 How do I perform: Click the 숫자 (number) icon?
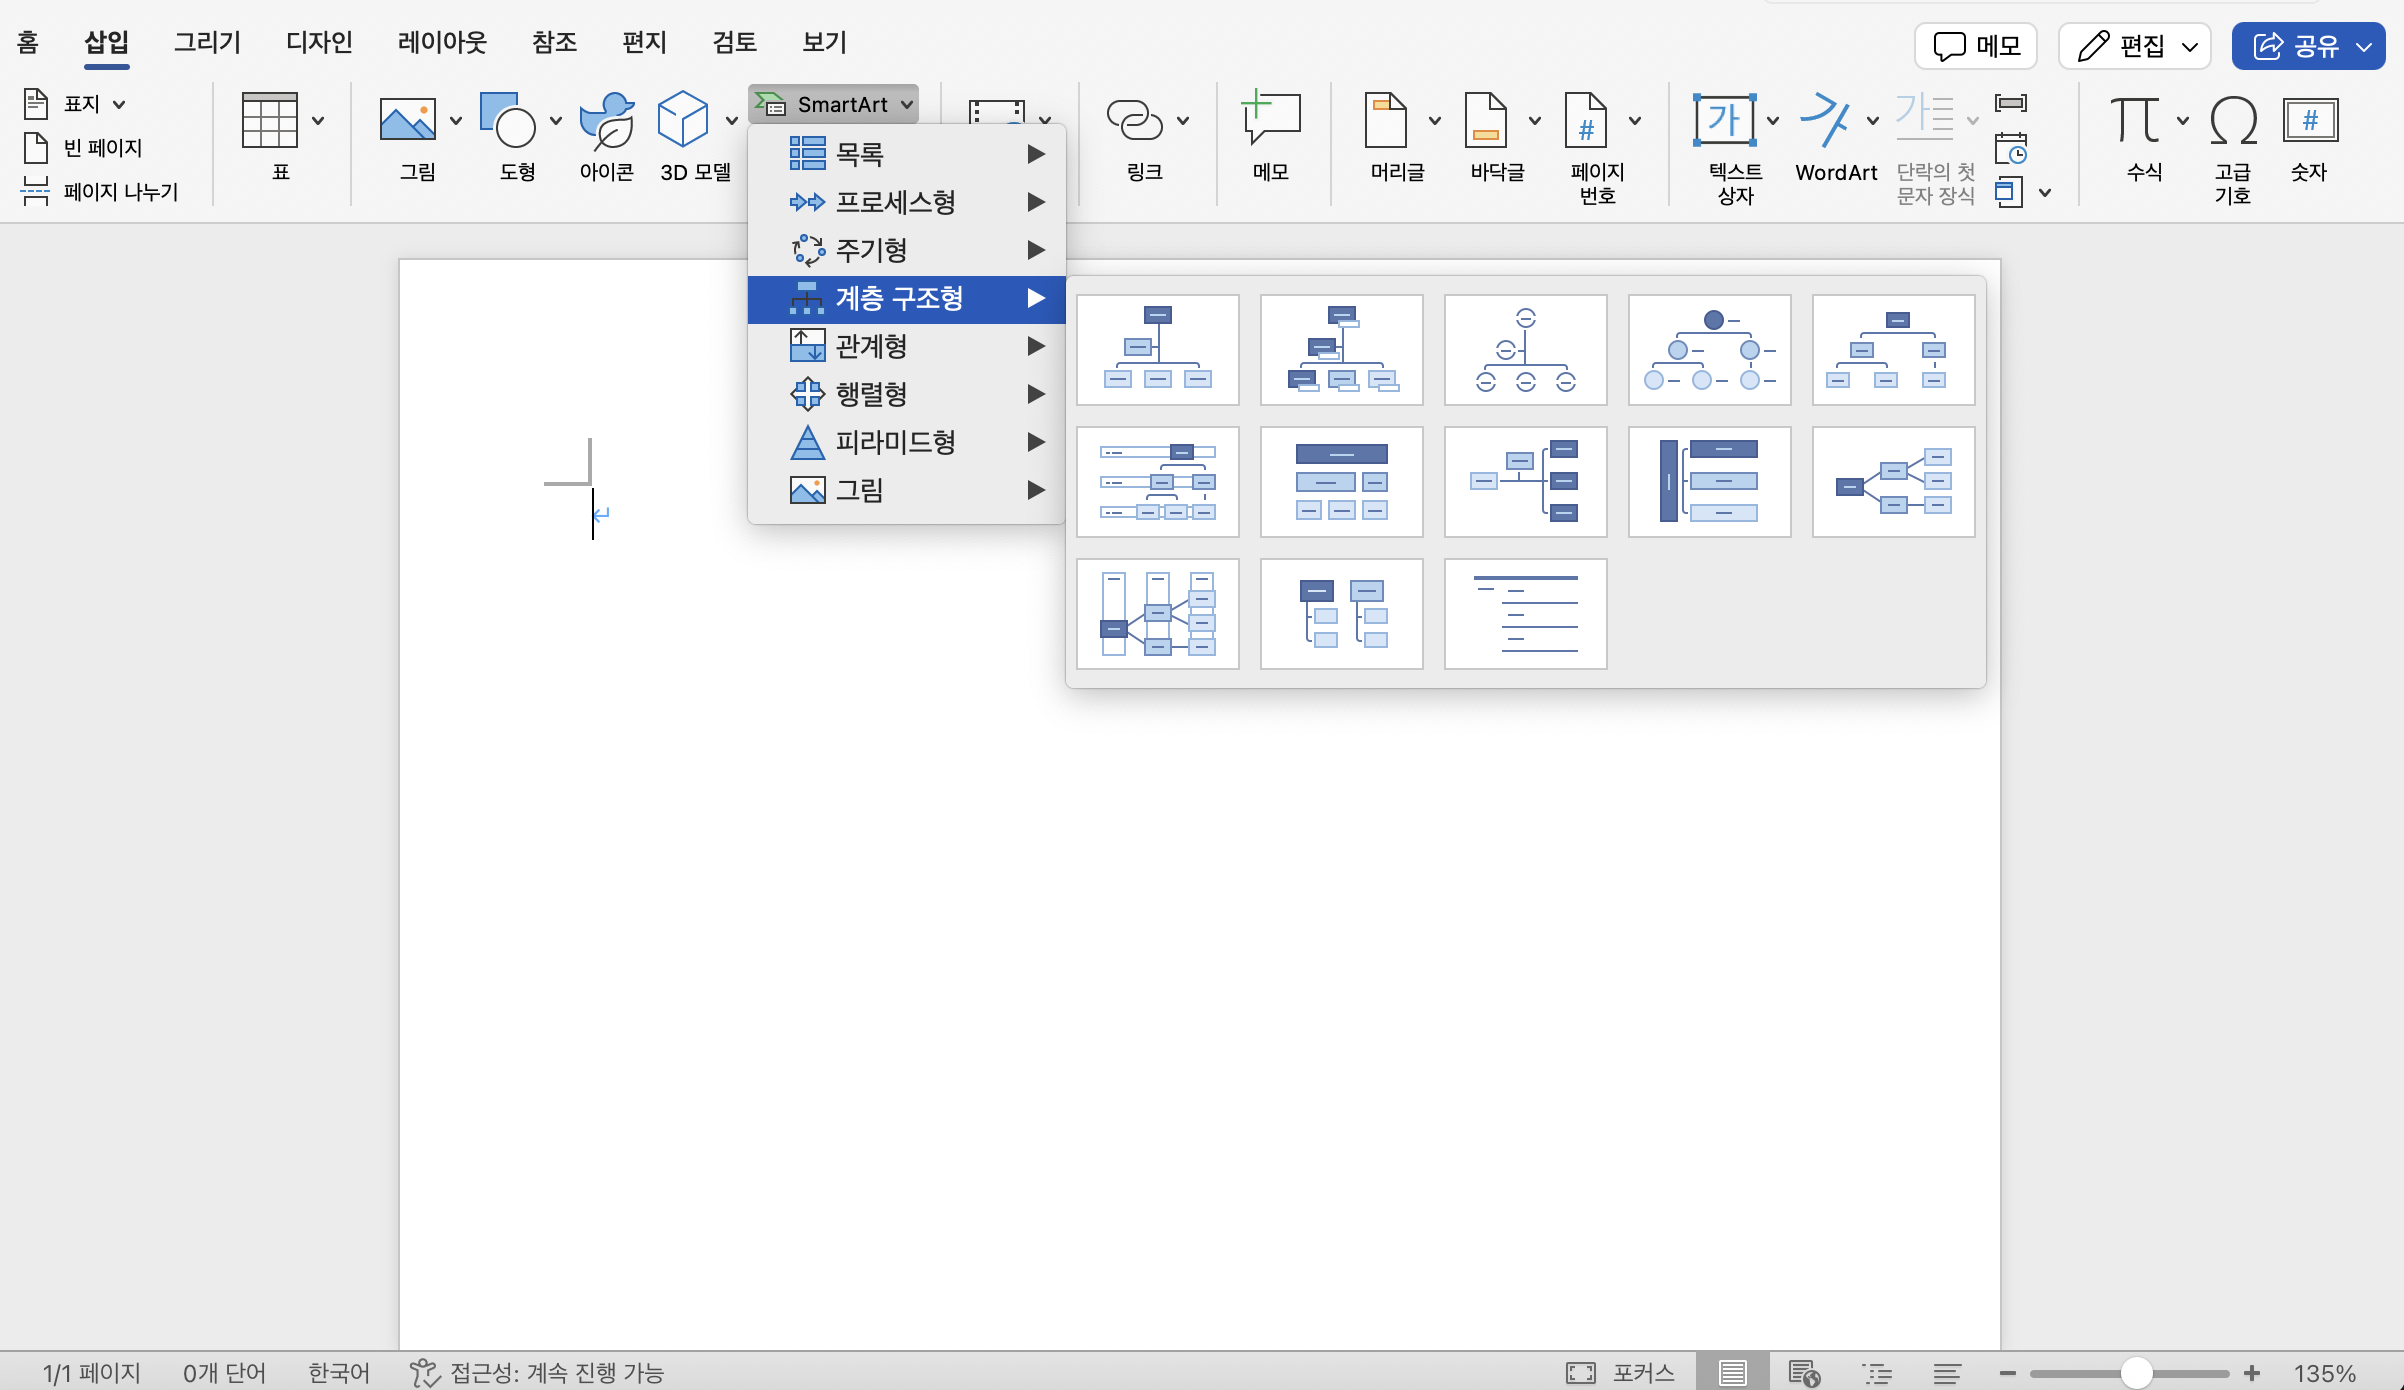click(x=2310, y=121)
